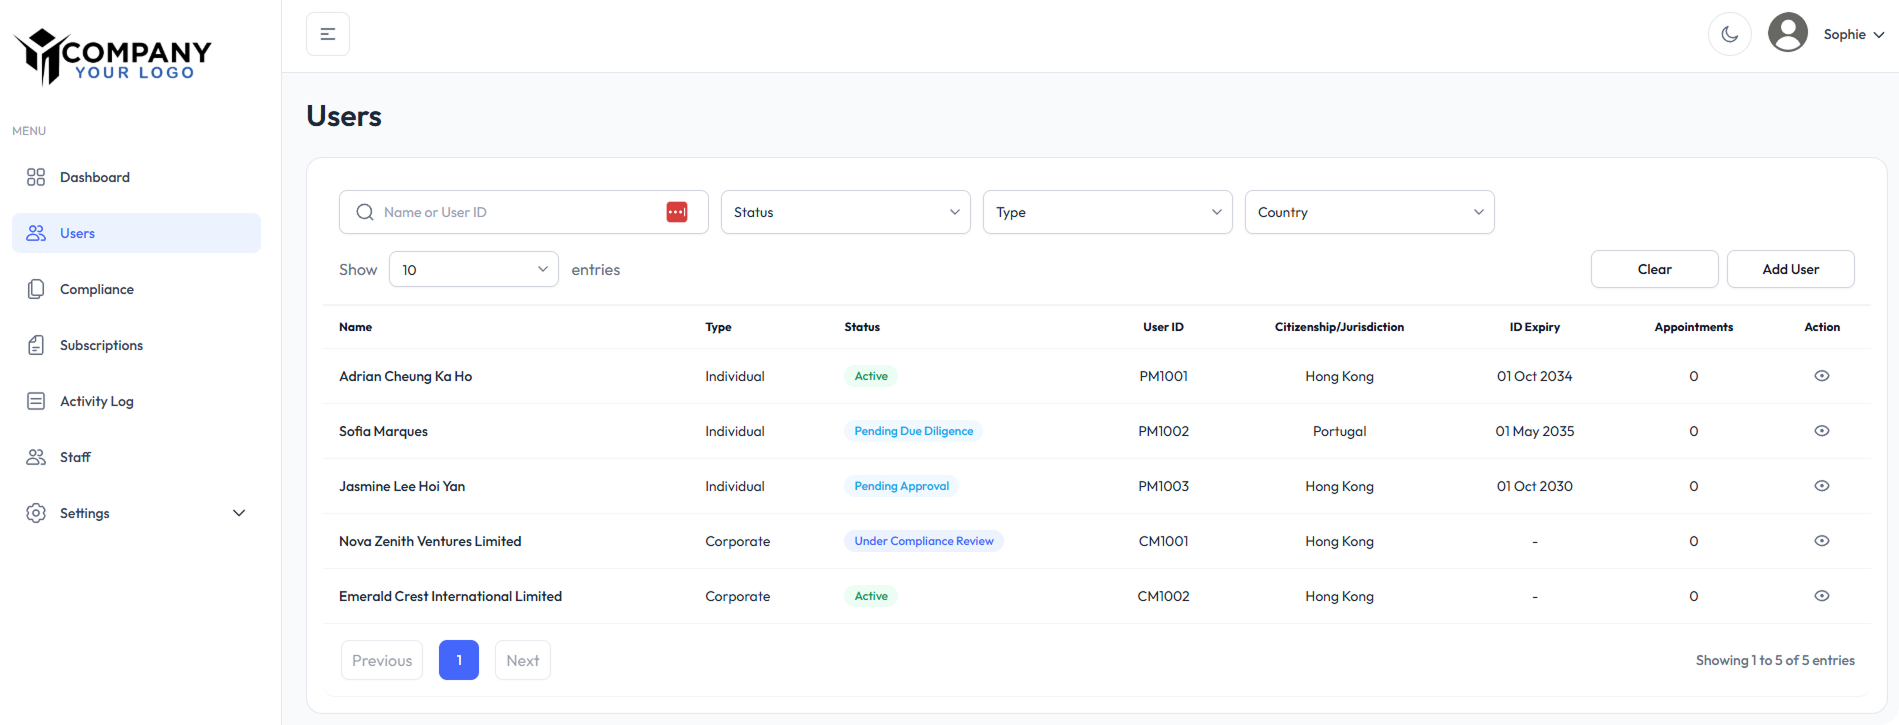Image resolution: width=1899 pixels, height=725 pixels.
Task: Click Jasmine Lee Hoi Yan name
Action: 402,486
